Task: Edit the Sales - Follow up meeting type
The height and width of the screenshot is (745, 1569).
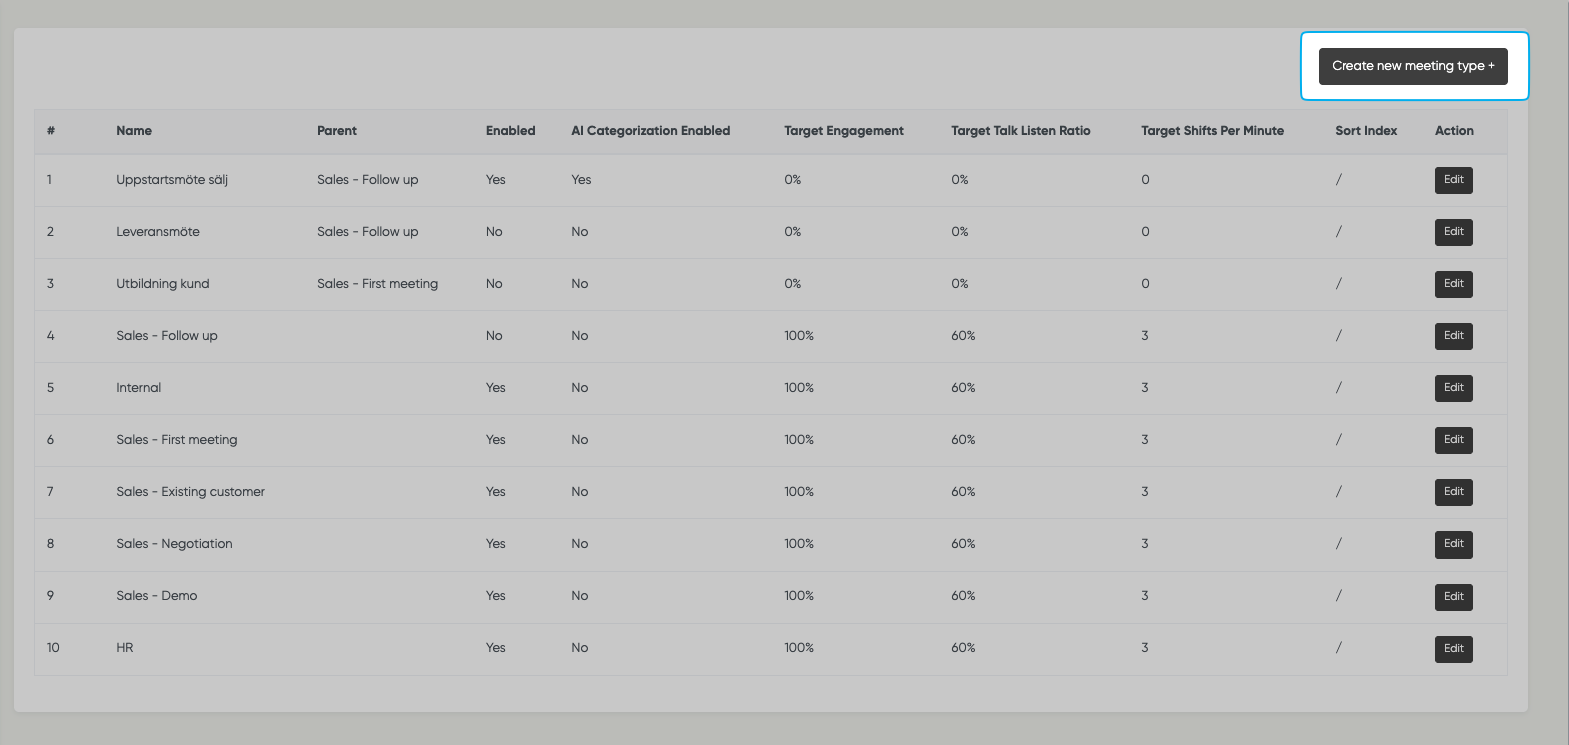Action: [1453, 336]
